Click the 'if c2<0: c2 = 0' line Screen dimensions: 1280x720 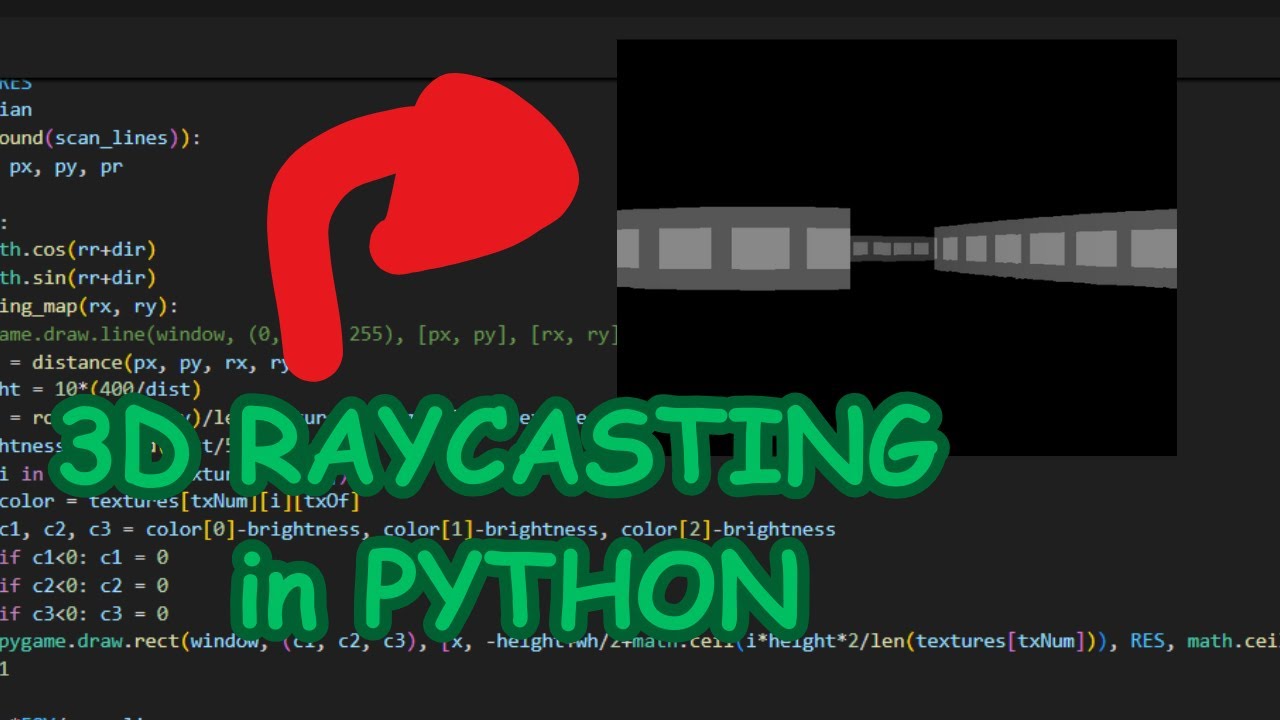84,585
